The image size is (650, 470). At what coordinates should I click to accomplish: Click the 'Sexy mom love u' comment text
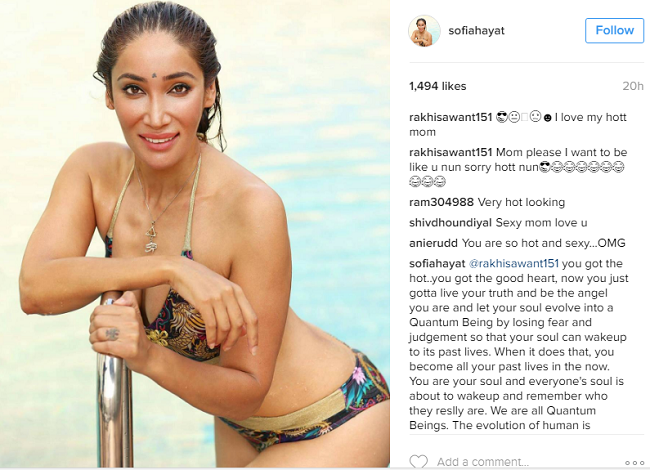click(541, 223)
